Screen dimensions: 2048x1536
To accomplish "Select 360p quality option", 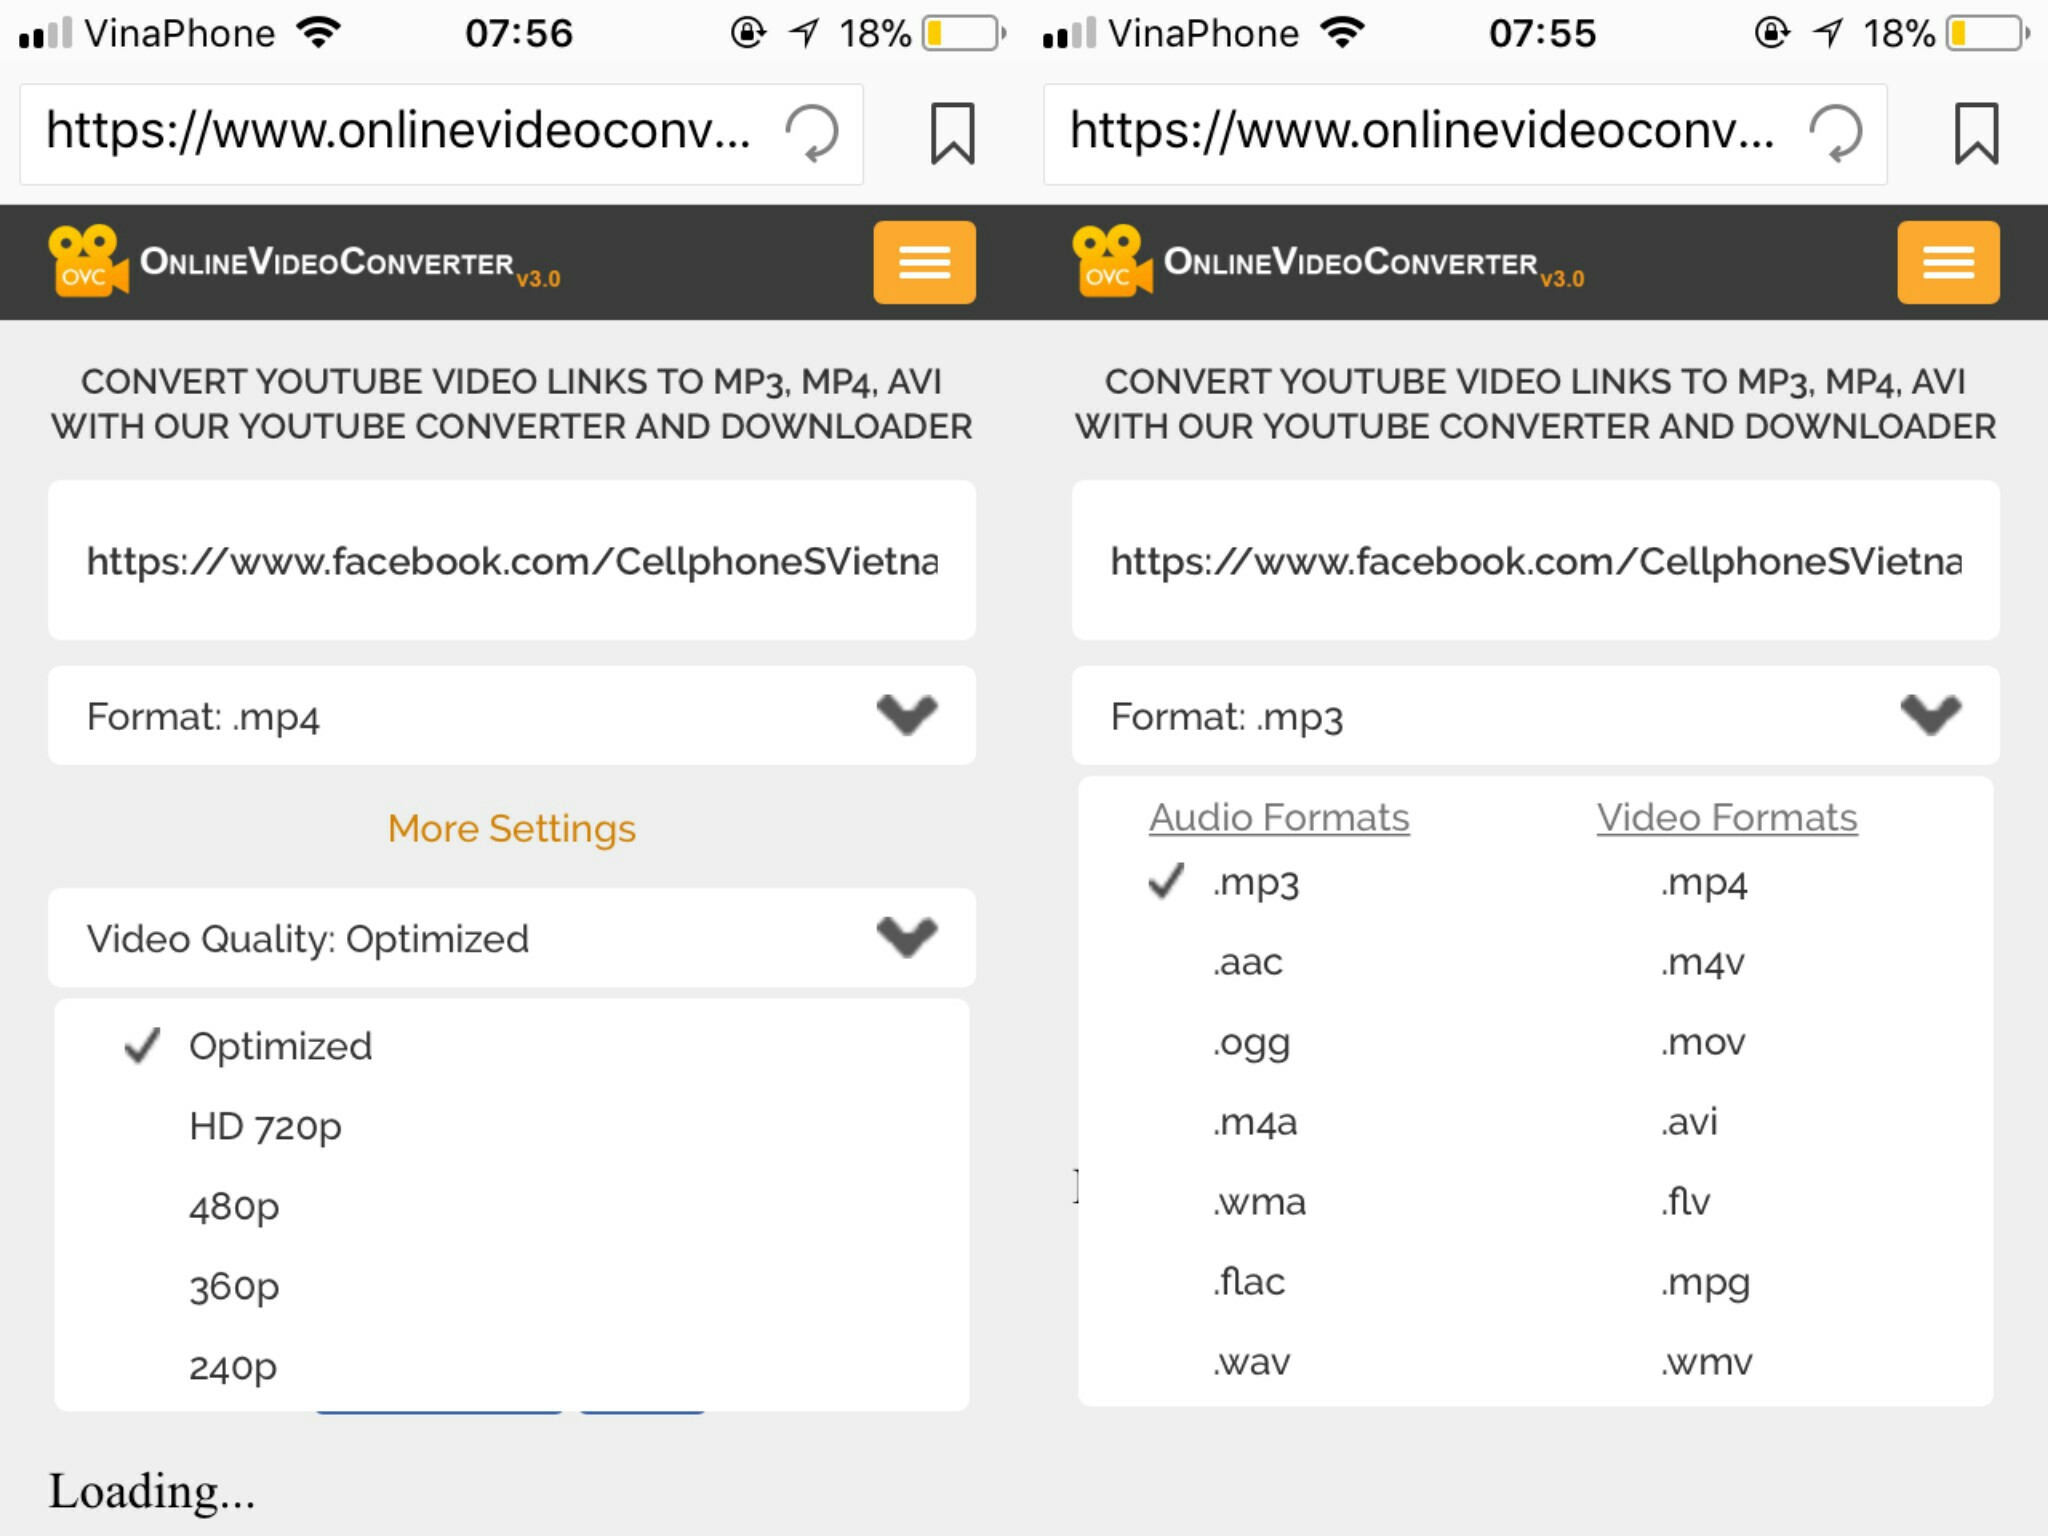I will 234,1286.
